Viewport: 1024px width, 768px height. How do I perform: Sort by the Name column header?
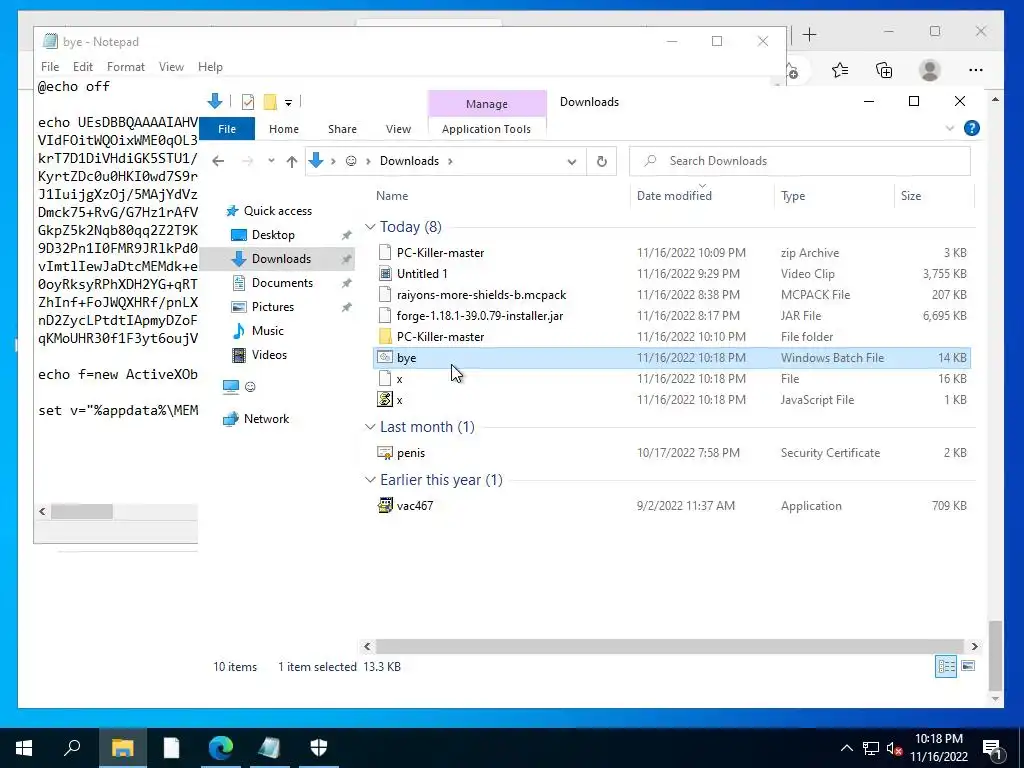tap(392, 196)
